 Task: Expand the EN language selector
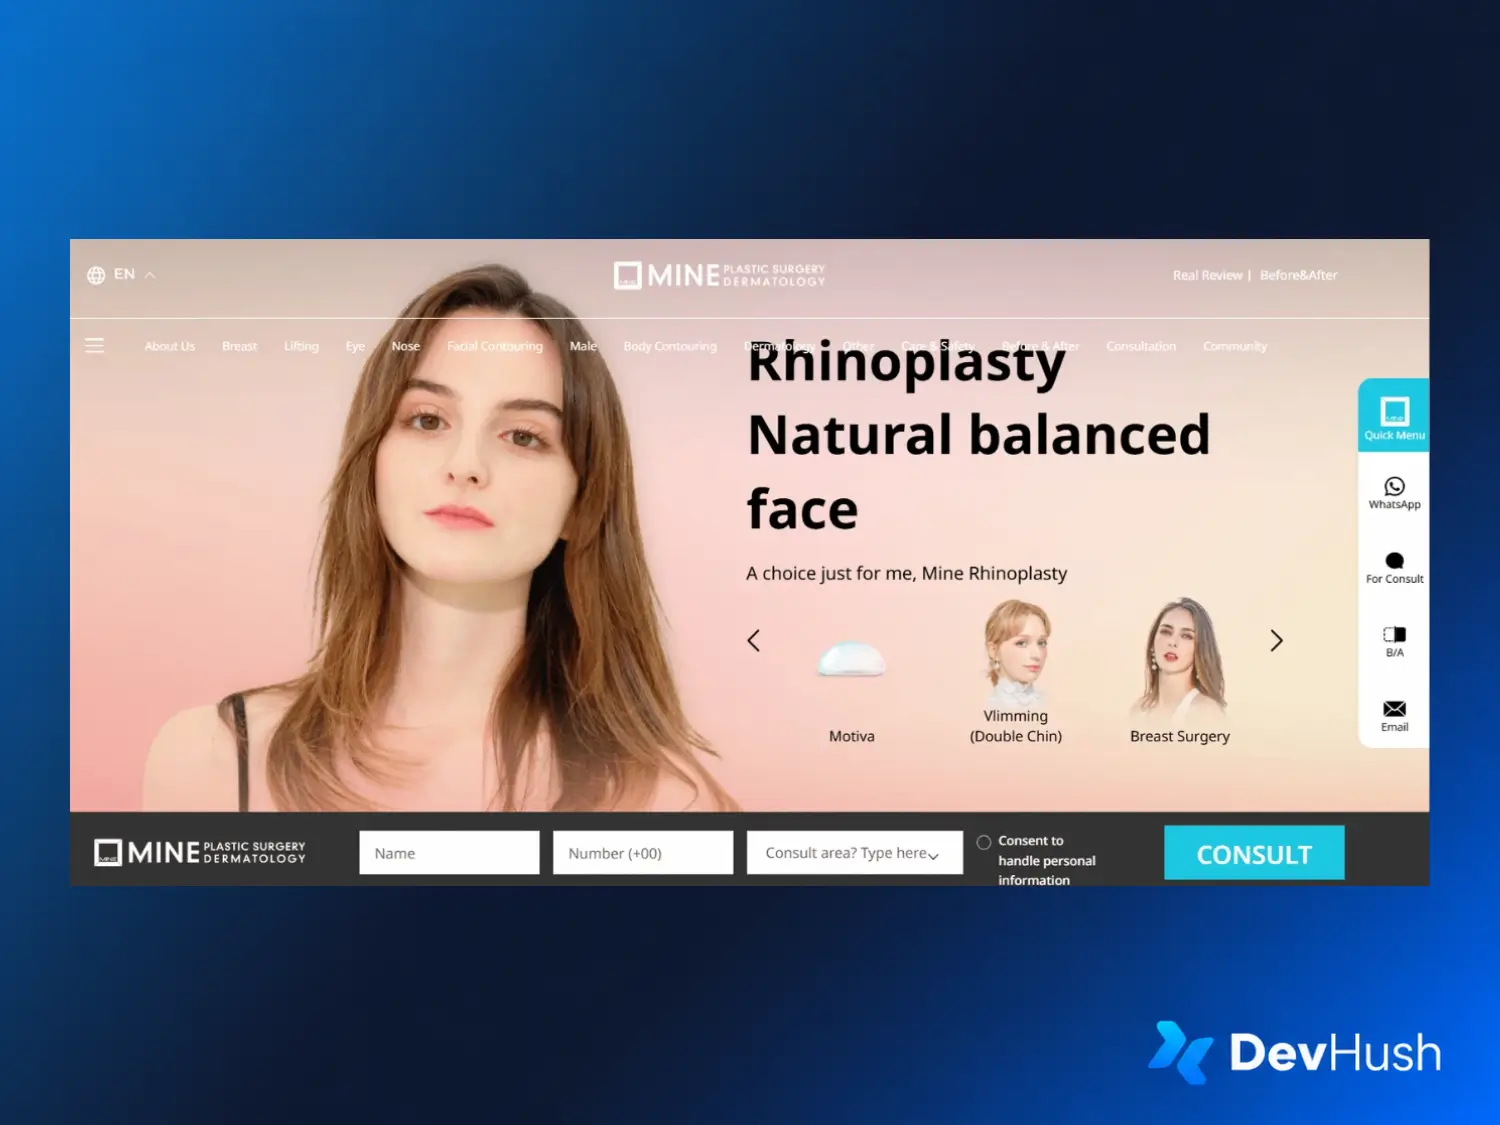click(x=121, y=275)
